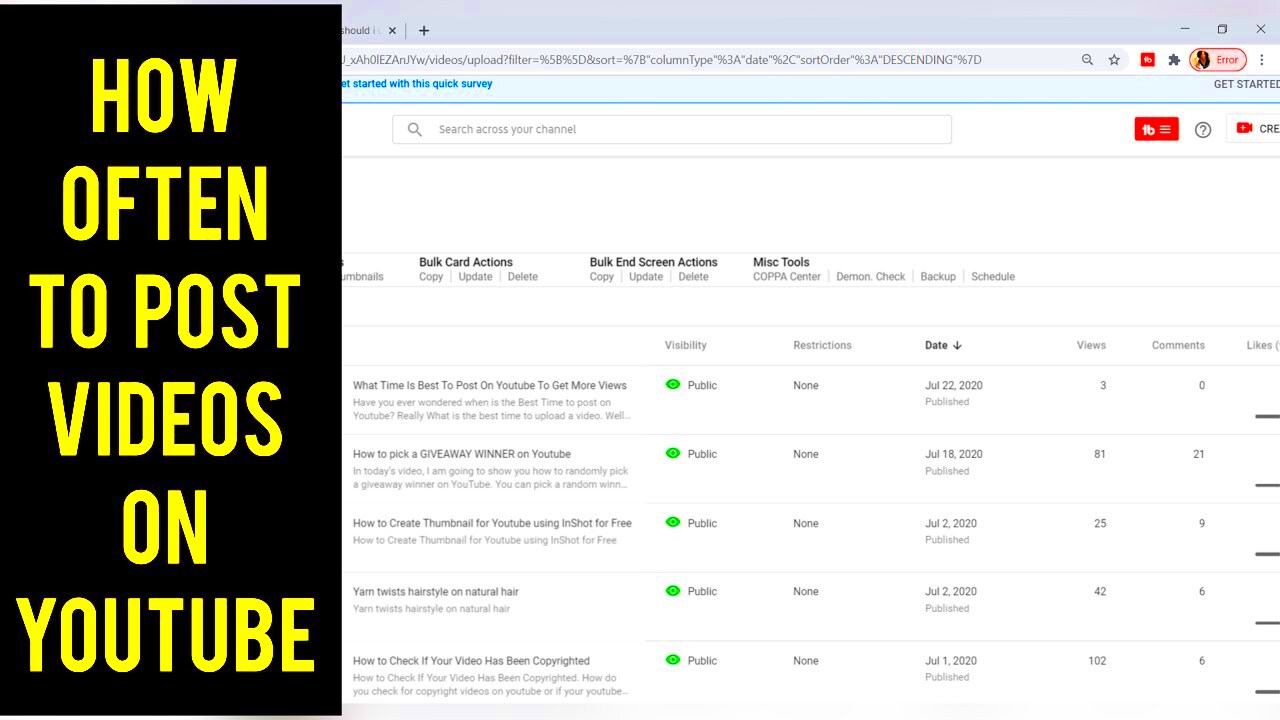Click views count 81 for GIVEAWAY video
This screenshot has width=1280, height=720.
click(x=1100, y=454)
